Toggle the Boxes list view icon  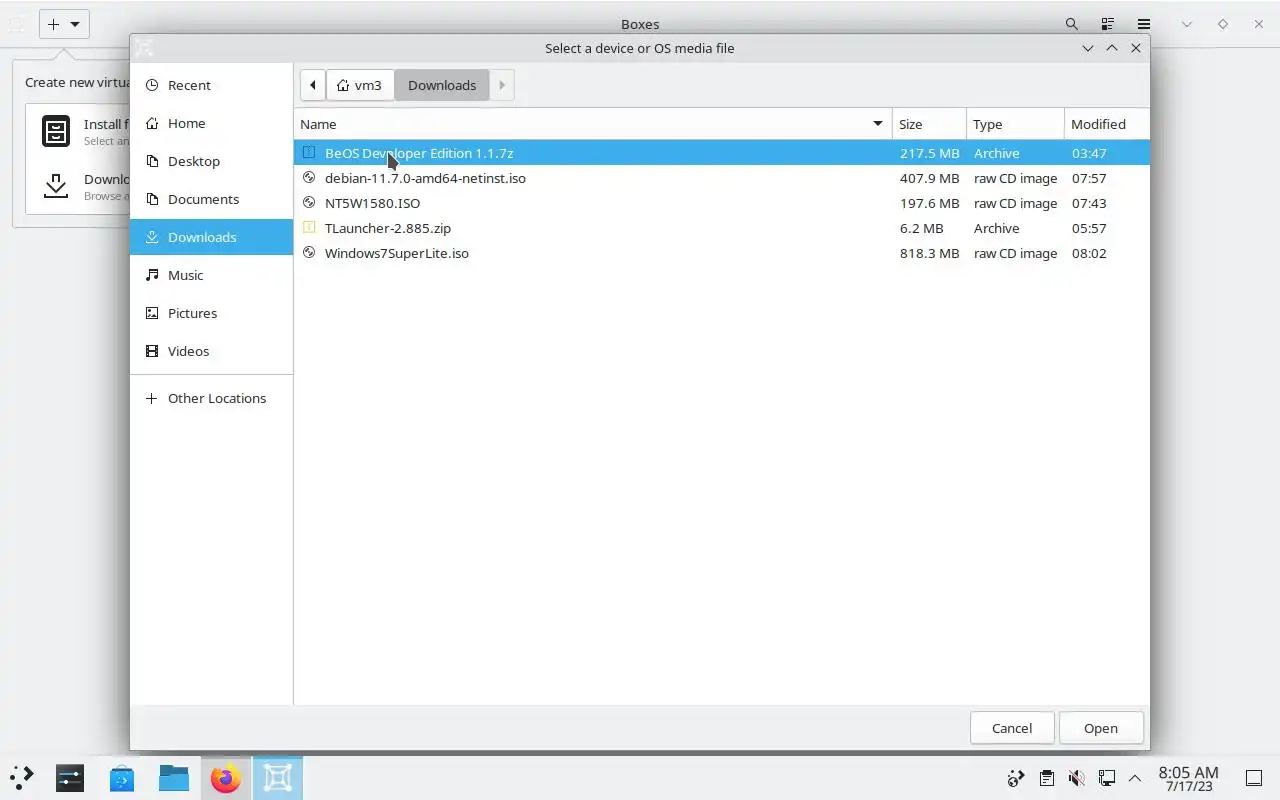(1107, 24)
